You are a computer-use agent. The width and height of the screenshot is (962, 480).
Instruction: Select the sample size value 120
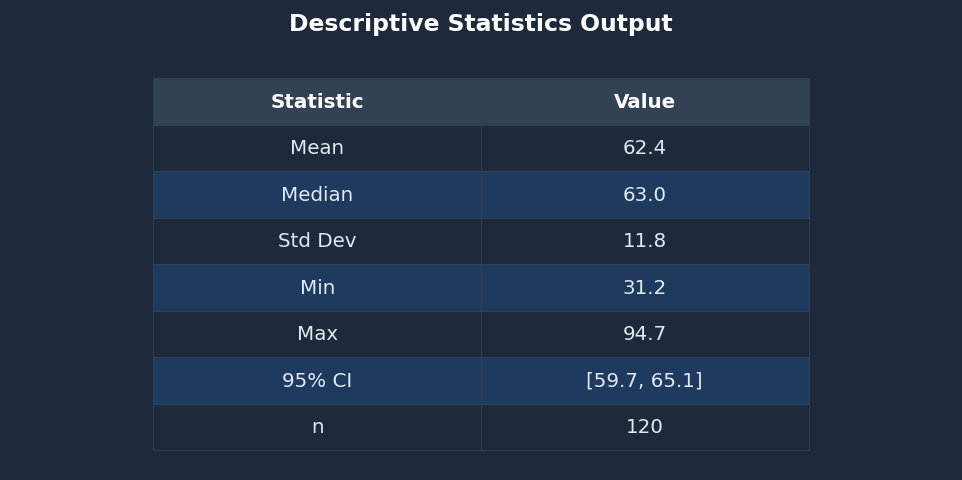click(x=644, y=427)
